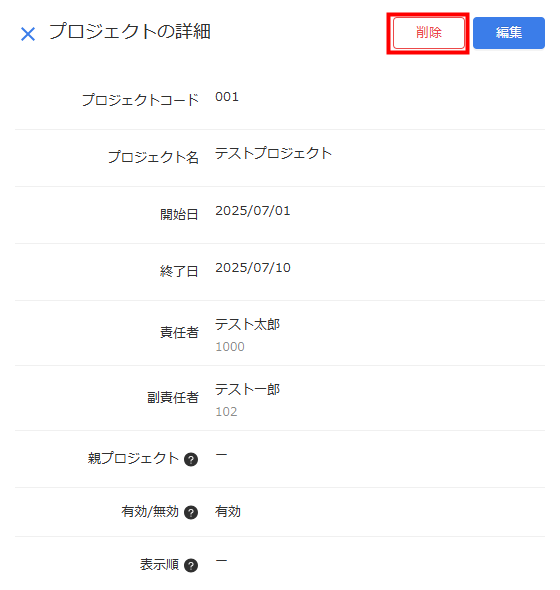This screenshot has width=560, height=590.
Task: Show help icon beside 親プロジェクト
Action: point(191,459)
